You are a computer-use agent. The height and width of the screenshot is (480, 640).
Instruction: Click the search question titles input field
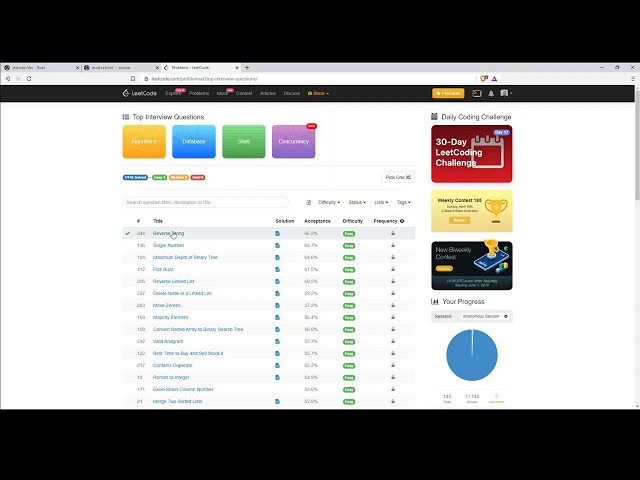coord(205,202)
